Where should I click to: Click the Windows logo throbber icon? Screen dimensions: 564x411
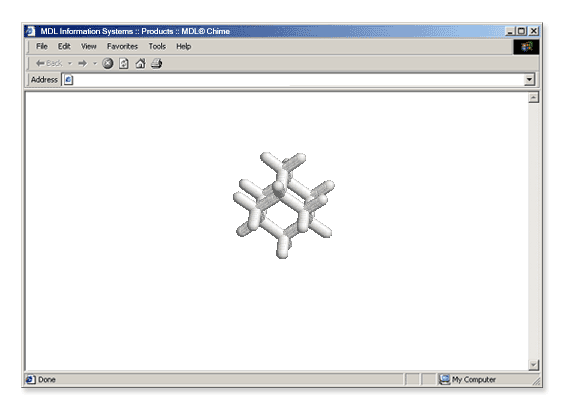[526, 47]
